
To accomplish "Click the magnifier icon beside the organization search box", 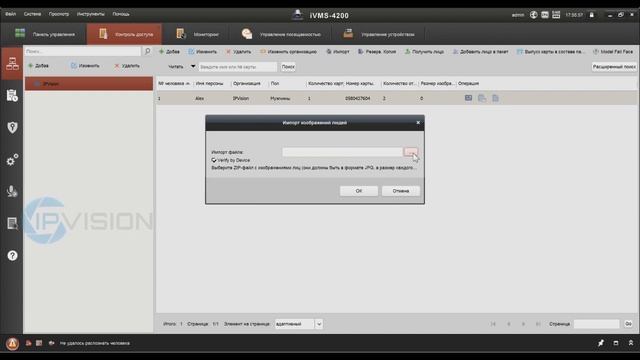I will tap(147, 51).
